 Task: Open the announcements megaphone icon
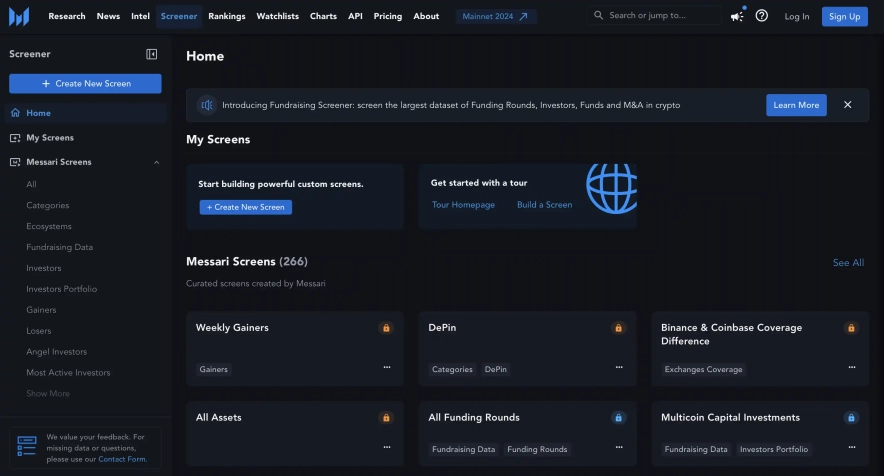737,16
